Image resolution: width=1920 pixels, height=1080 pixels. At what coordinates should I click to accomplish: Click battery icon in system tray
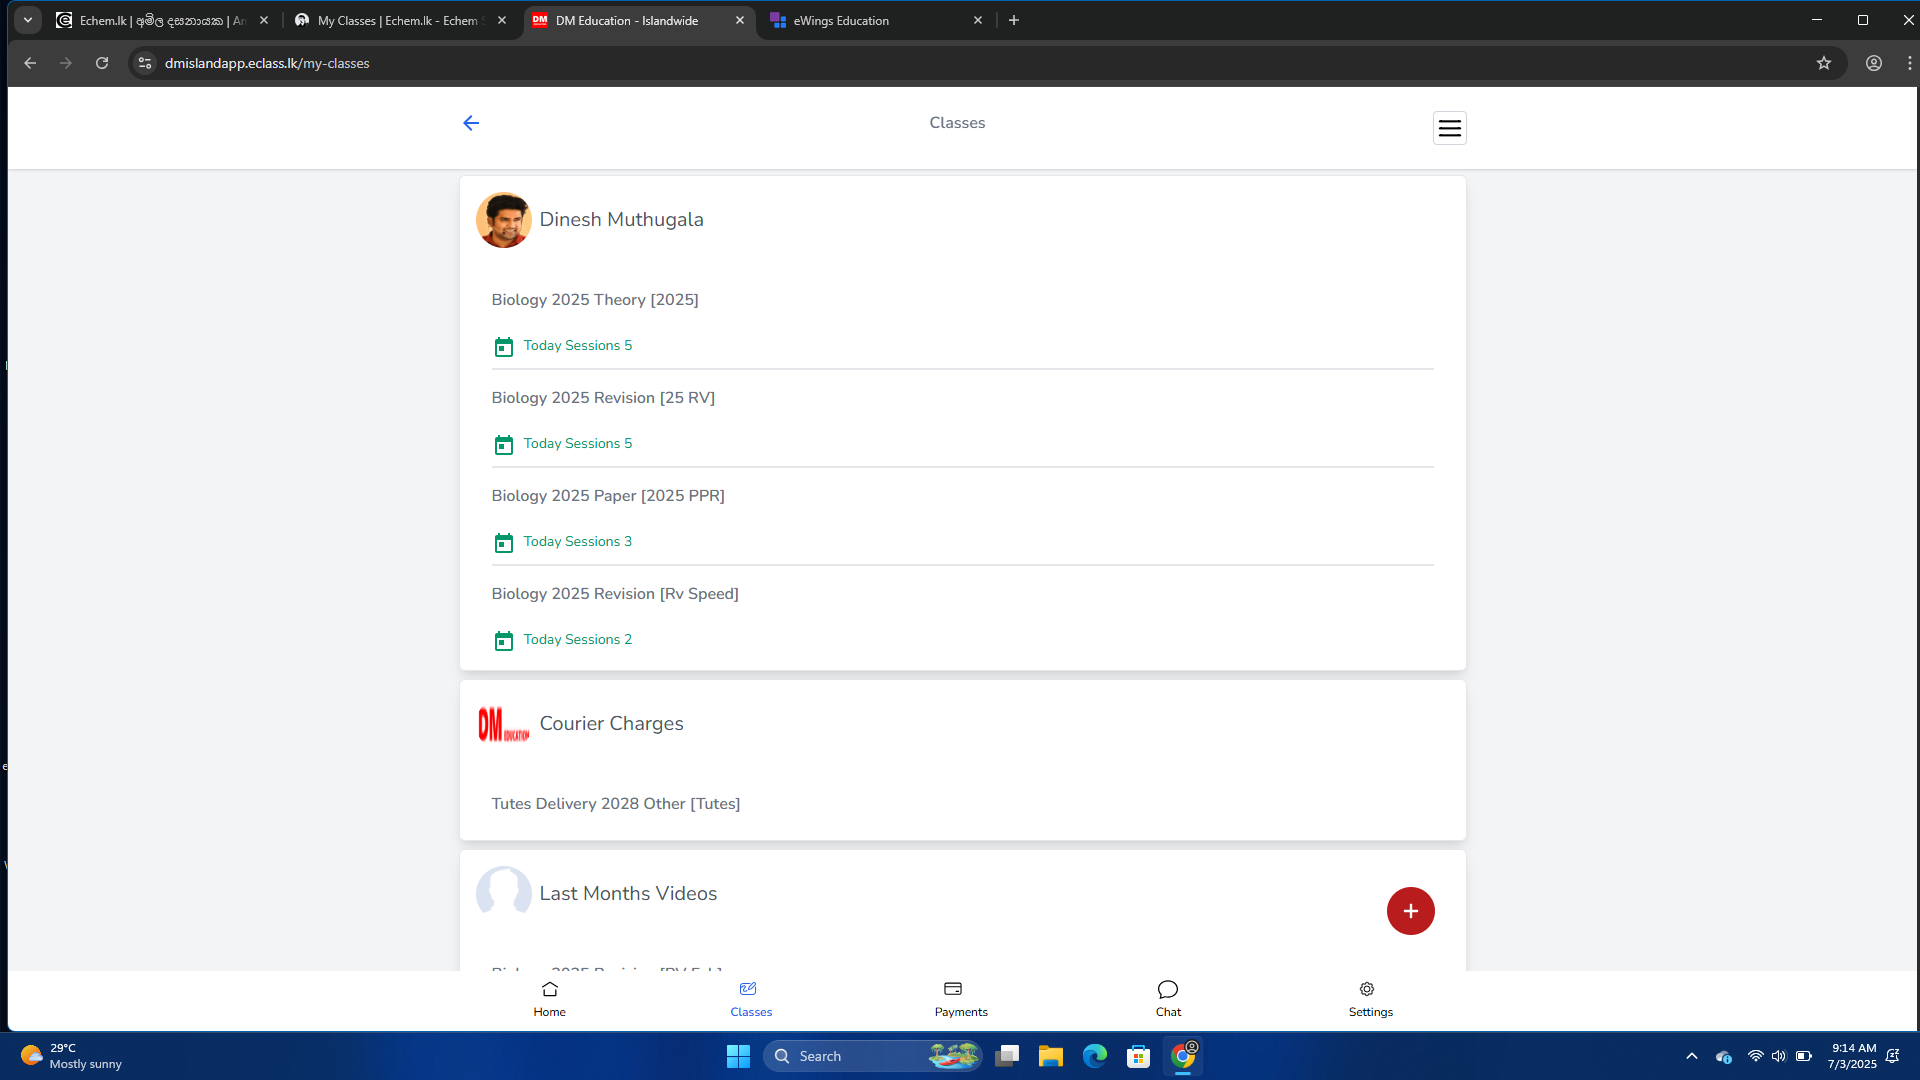click(x=1804, y=1056)
